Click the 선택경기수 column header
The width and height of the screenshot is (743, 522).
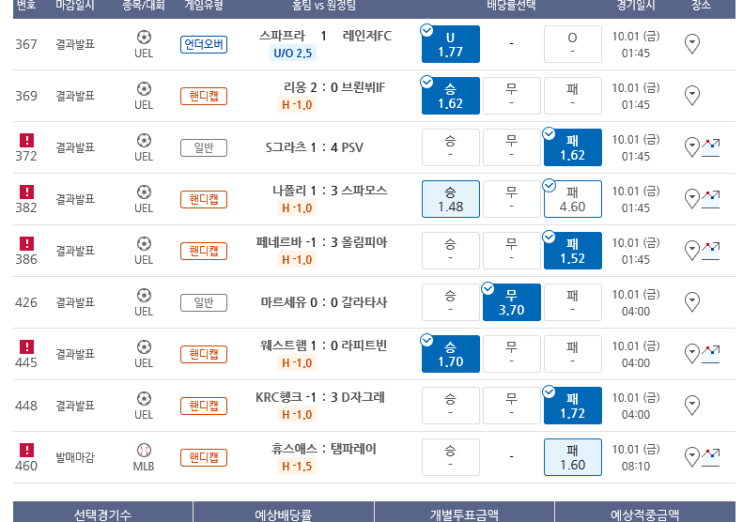coord(103,514)
